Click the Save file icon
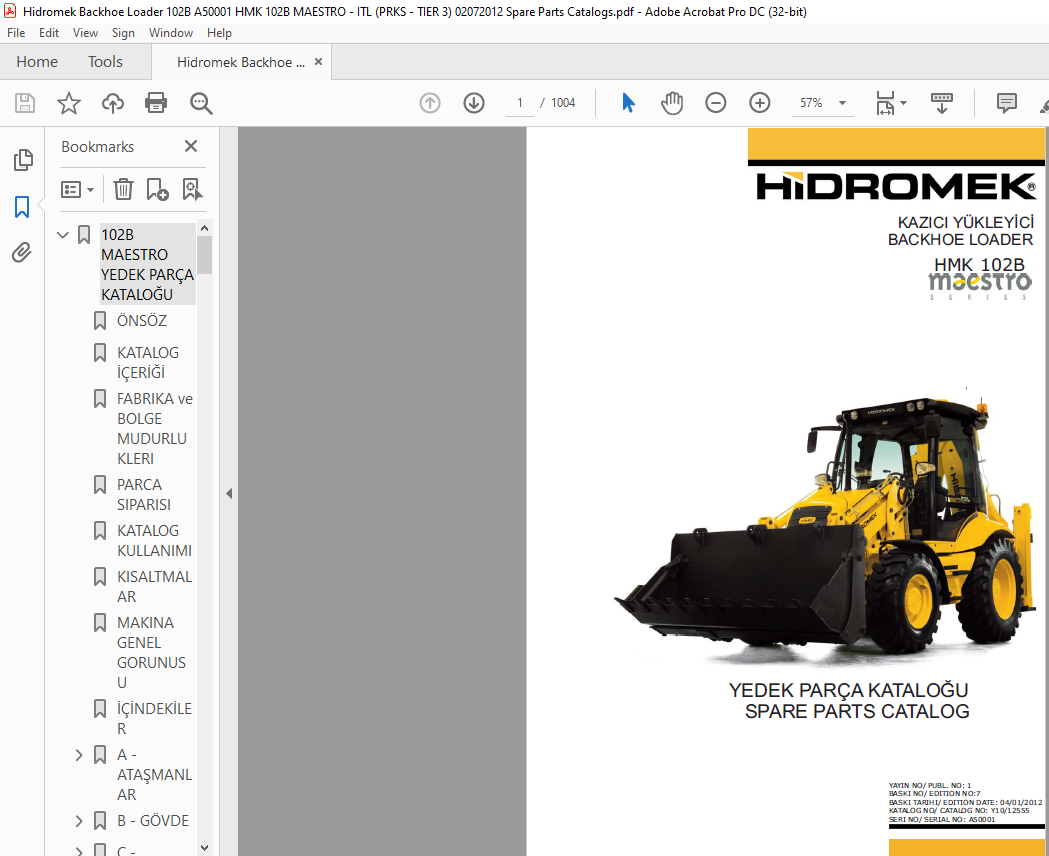Viewport: 1049px width, 856px height. (25, 103)
